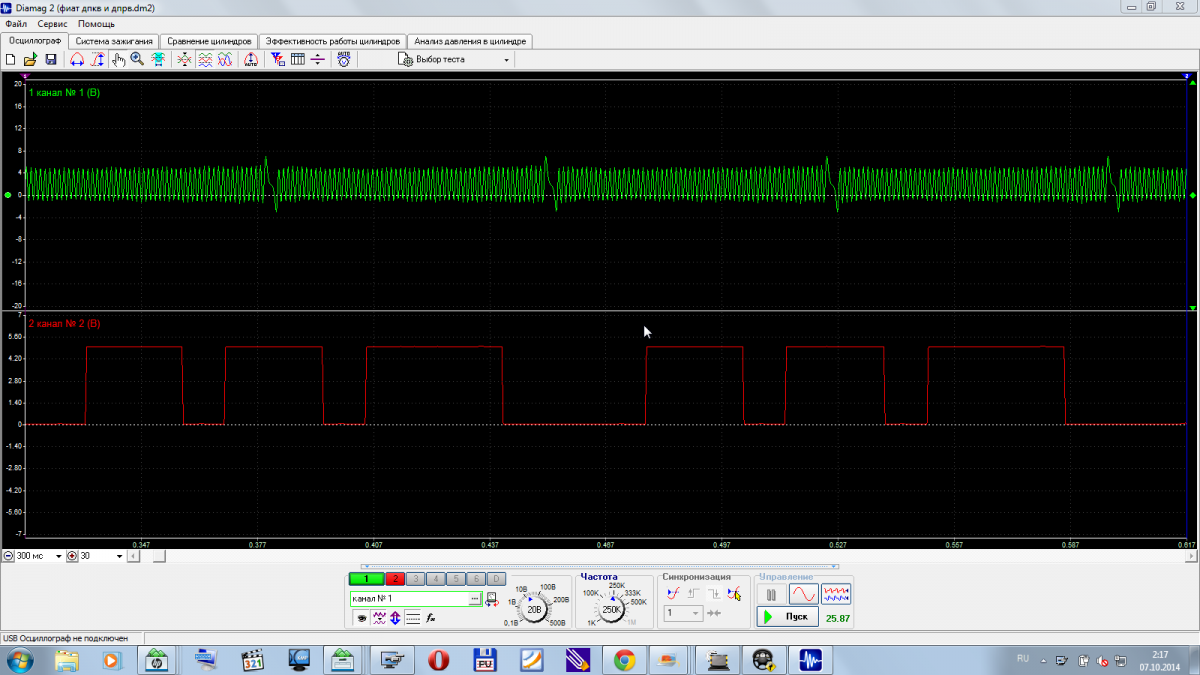Click the 1 канал № 1 (В) label

click(x=64, y=92)
